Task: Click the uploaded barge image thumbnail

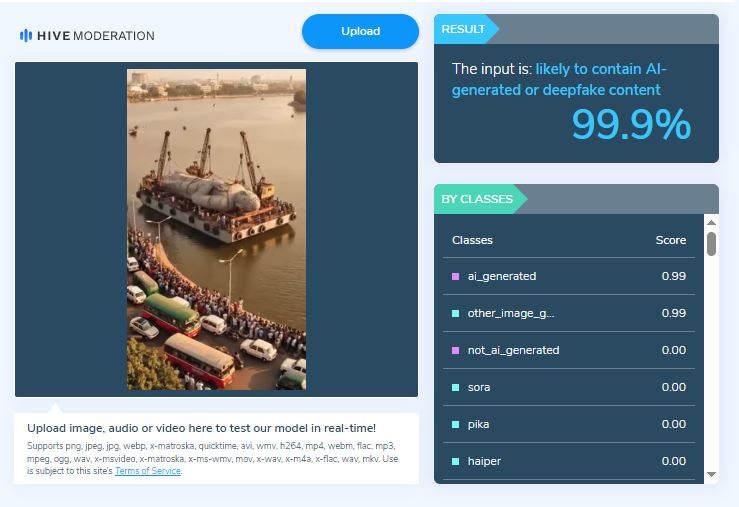Action: 216,229
